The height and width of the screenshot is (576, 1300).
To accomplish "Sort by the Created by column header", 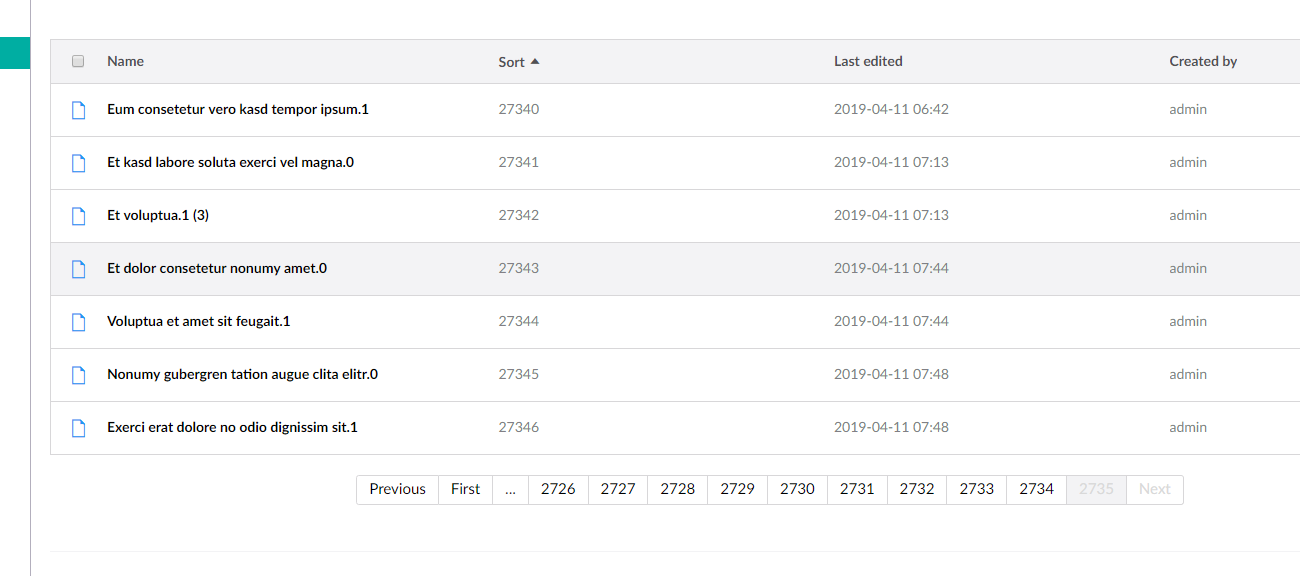I will [1203, 62].
